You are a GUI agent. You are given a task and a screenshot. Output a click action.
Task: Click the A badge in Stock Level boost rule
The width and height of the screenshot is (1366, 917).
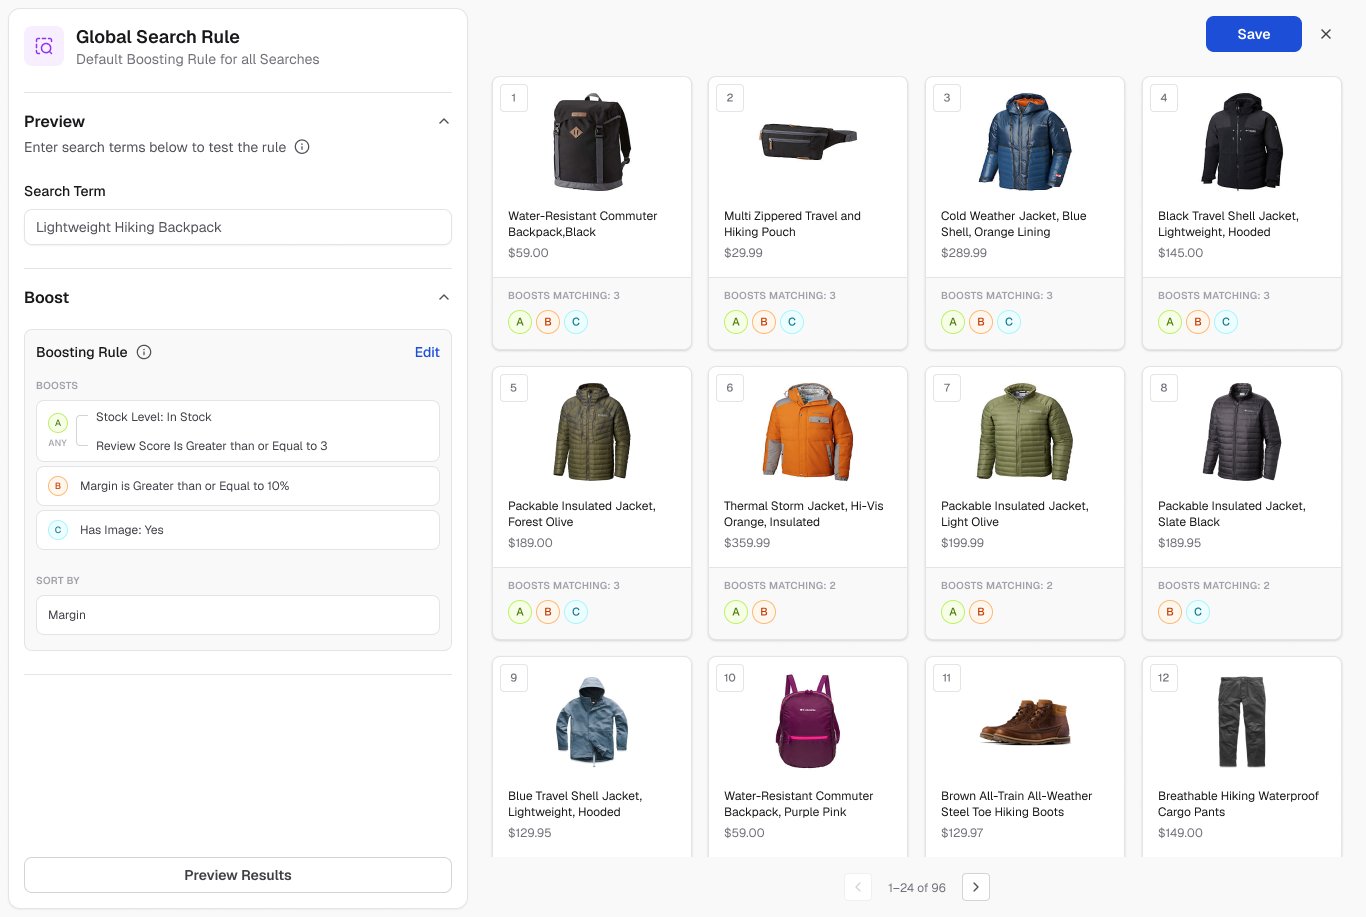(x=58, y=423)
